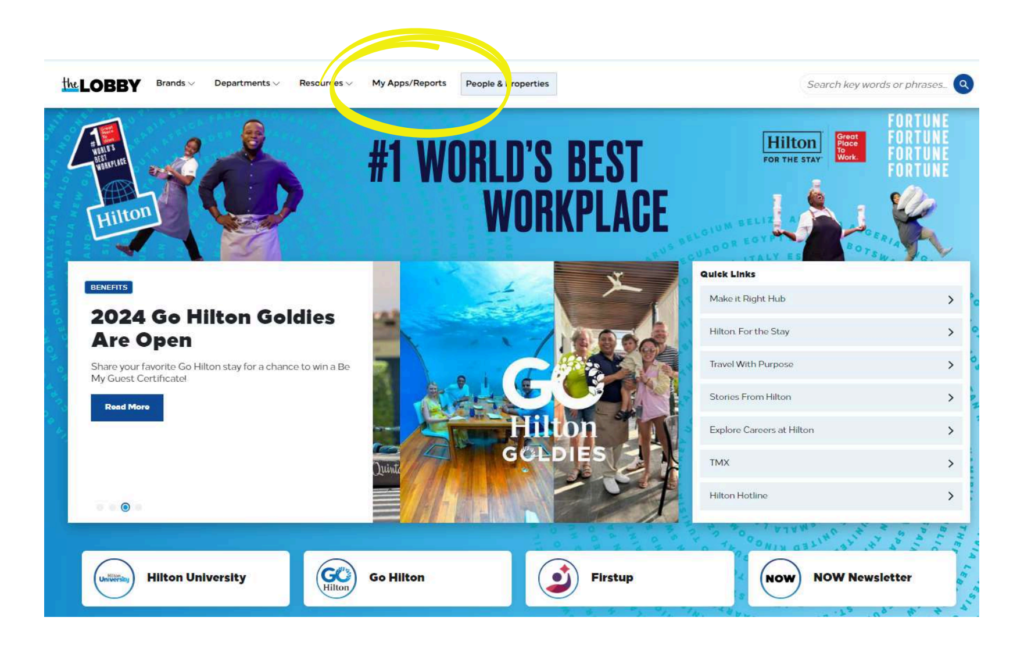Click the chevron on Stories From Hilton
Image resolution: width=1024 pixels, height=646 pixels.
click(x=951, y=398)
